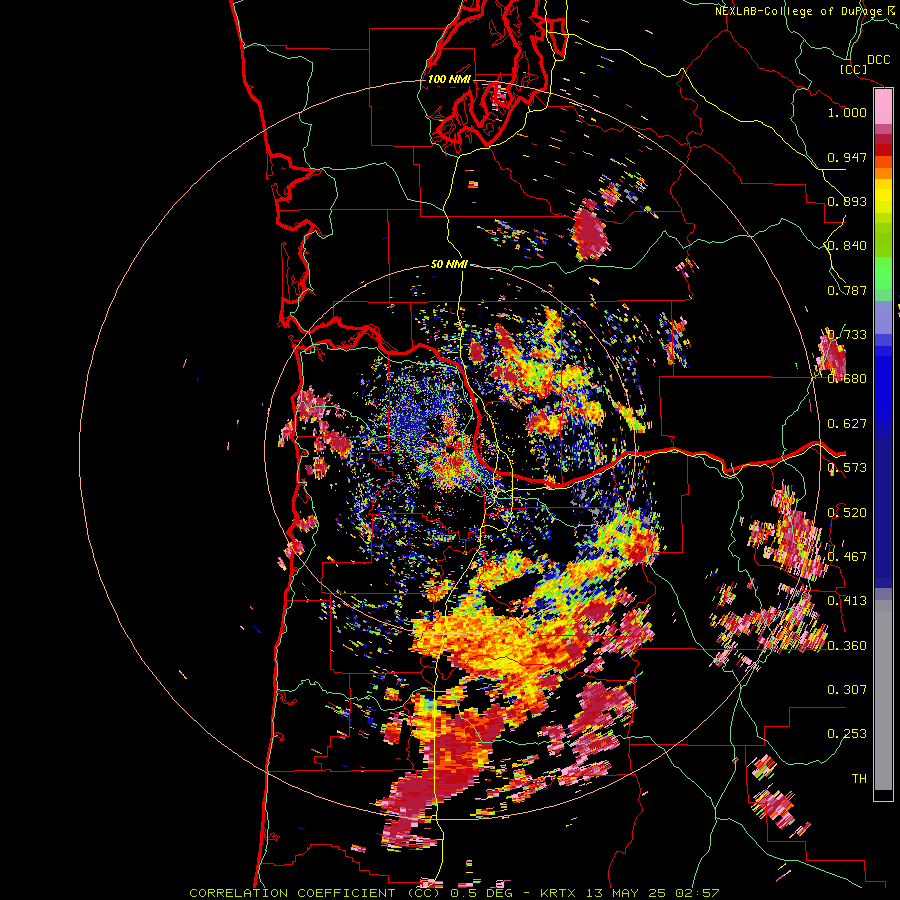Select the 0.520 legend value
The width and height of the screenshot is (900, 900).
click(847, 512)
